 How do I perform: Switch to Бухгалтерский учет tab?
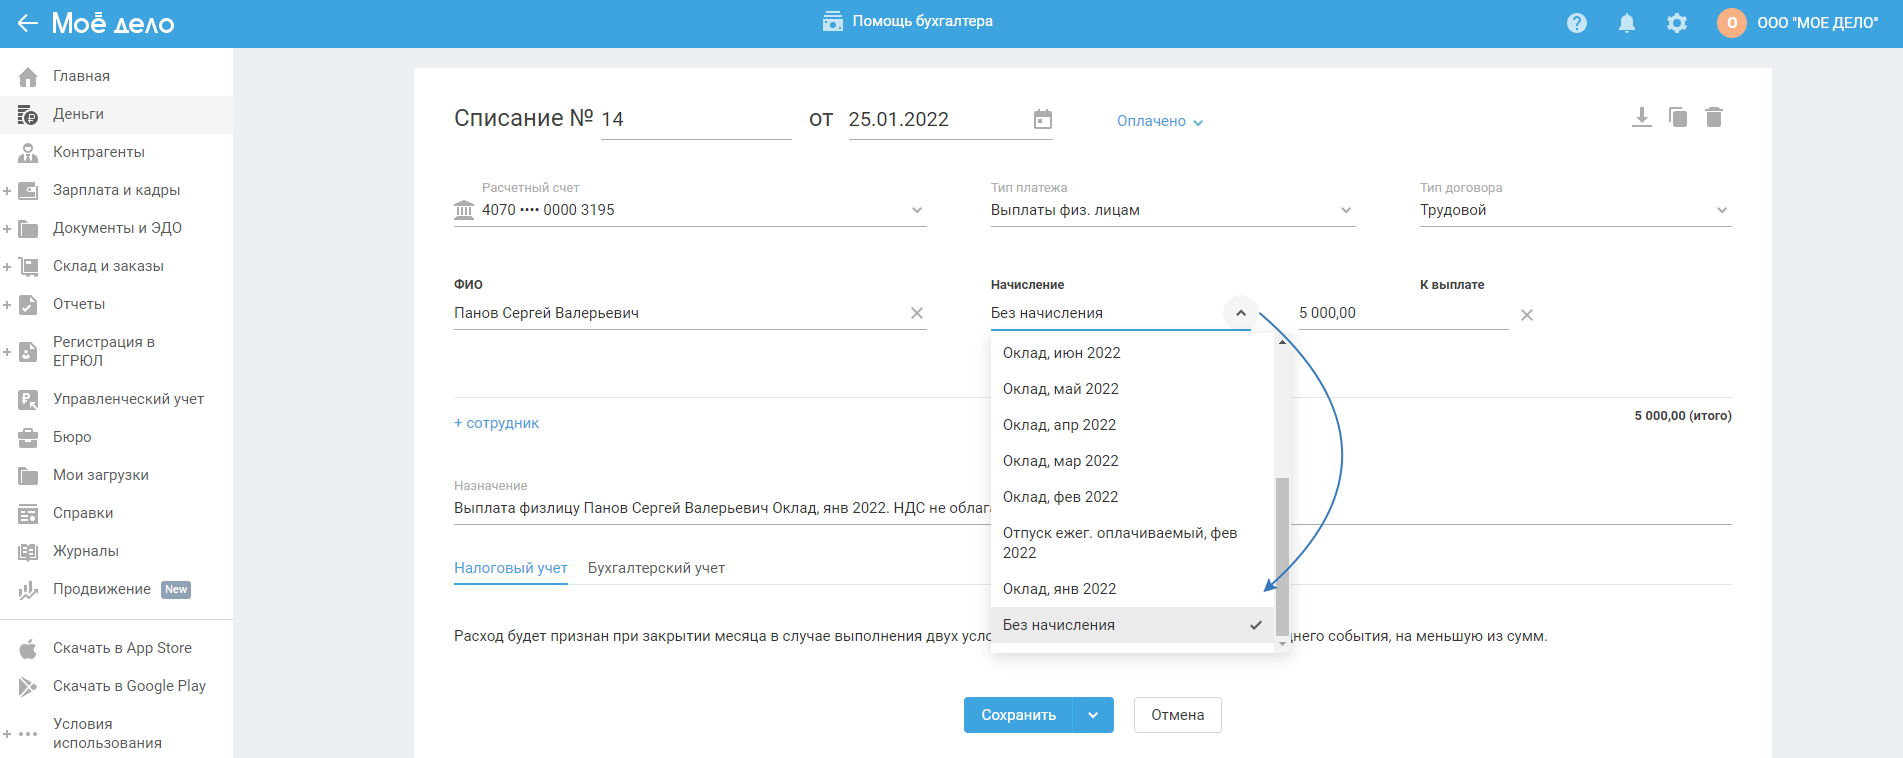click(656, 568)
